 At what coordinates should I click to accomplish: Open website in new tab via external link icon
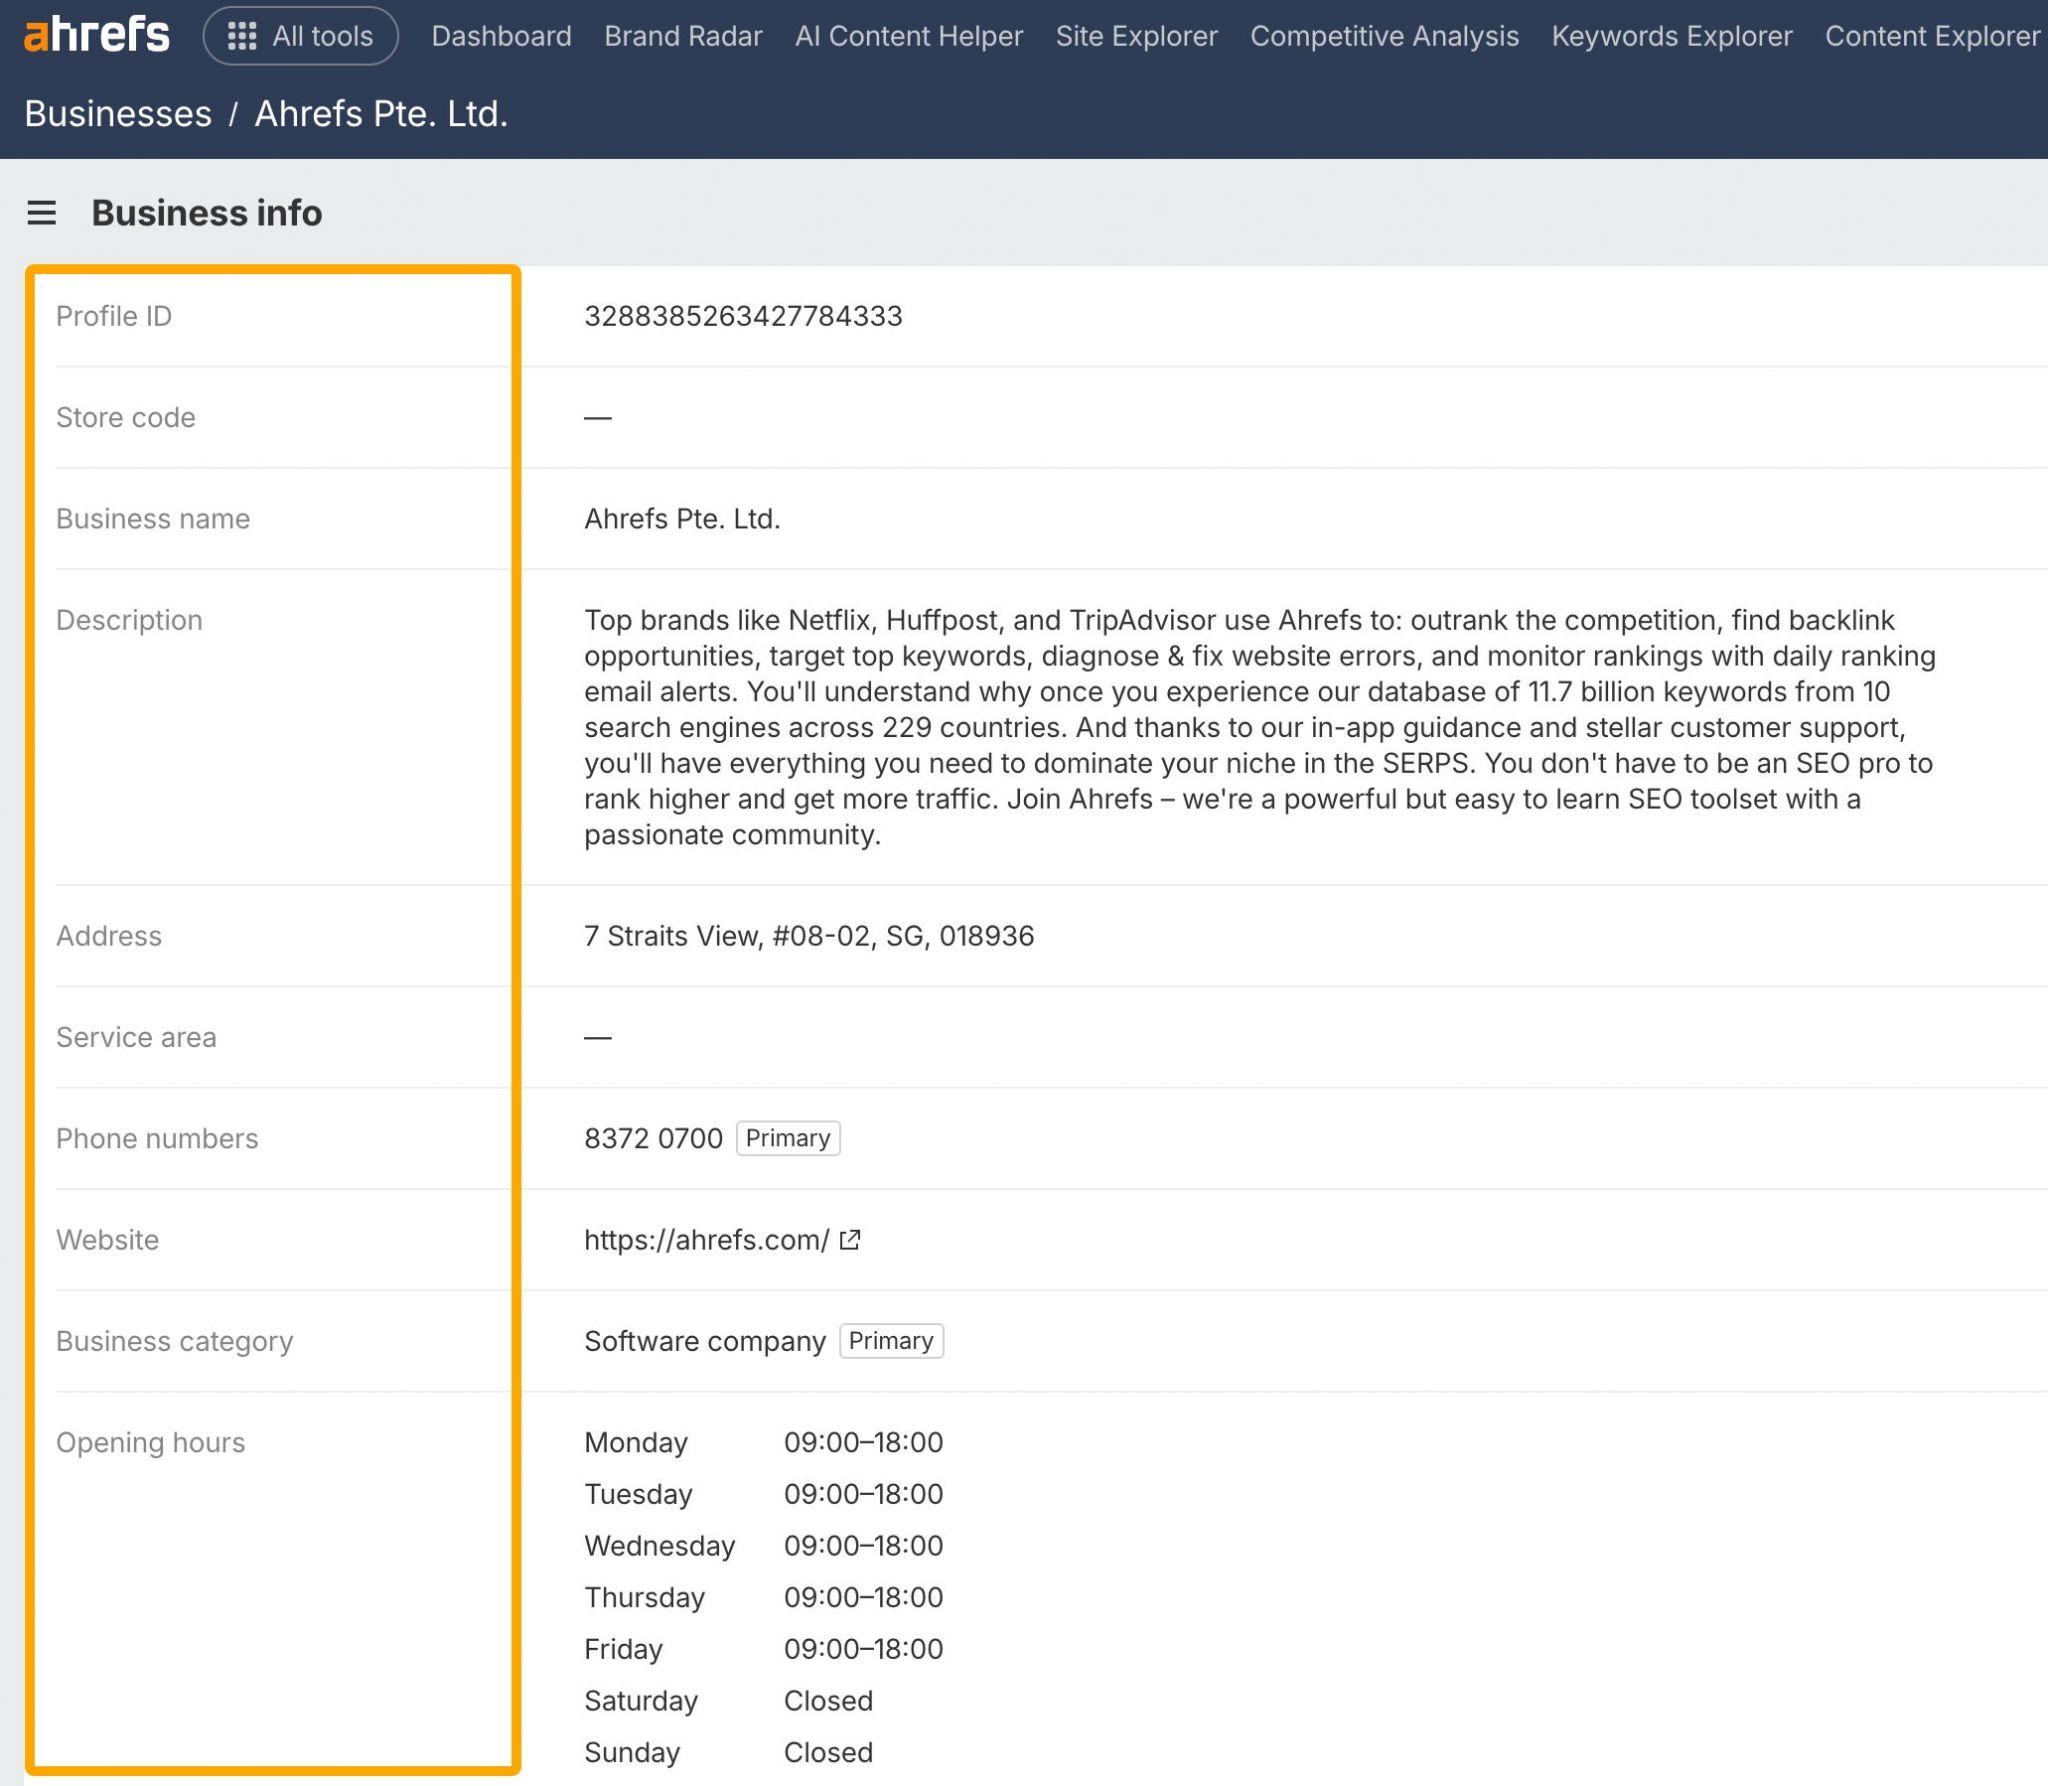pos(849,1239)
